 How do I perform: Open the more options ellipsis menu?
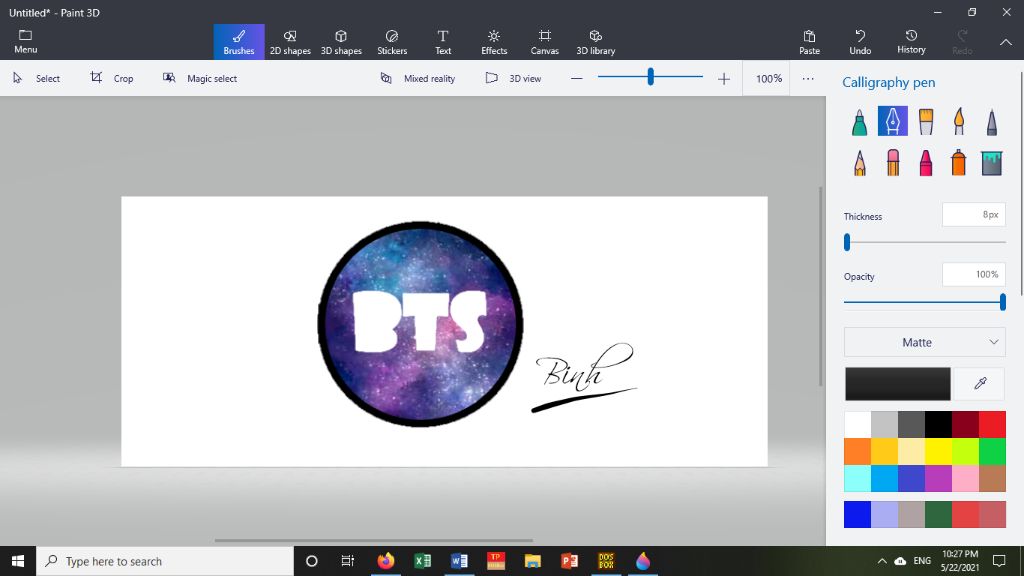808,78
